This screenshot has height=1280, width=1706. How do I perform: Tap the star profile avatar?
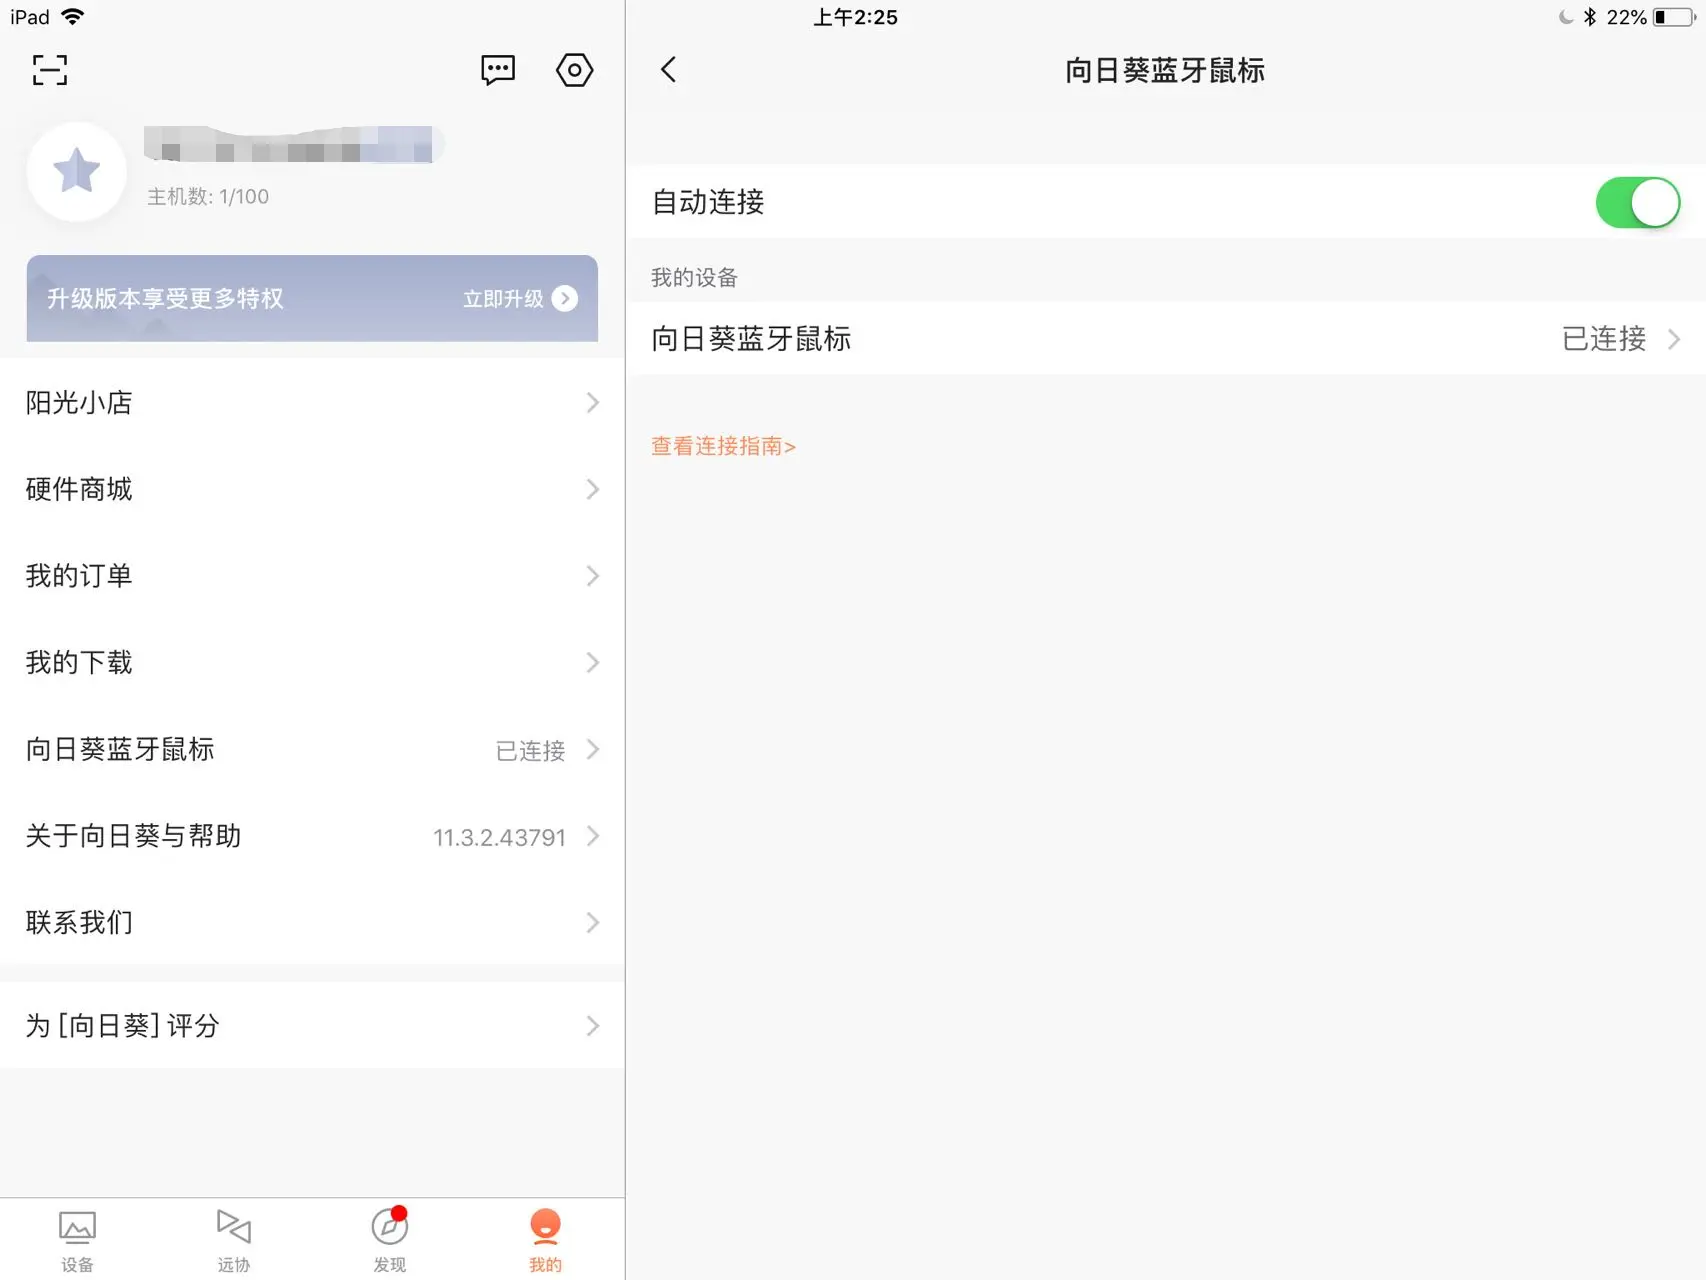77,171
